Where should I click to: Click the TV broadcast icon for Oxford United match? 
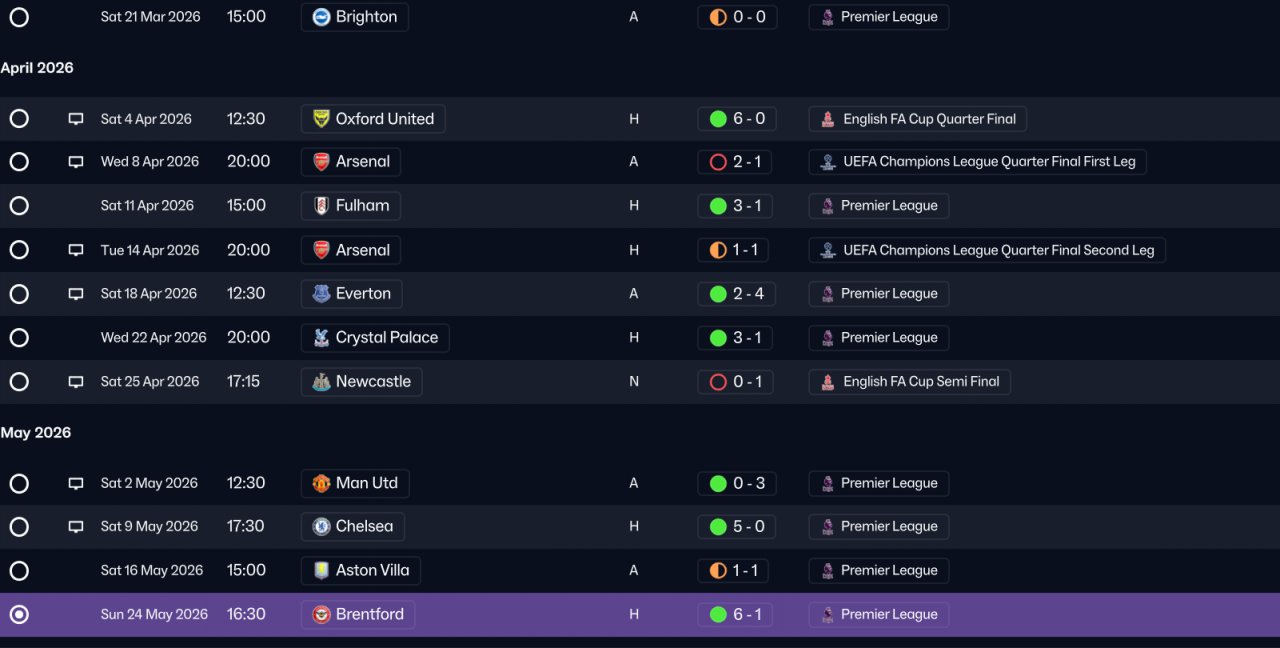[x=76, y=119]
